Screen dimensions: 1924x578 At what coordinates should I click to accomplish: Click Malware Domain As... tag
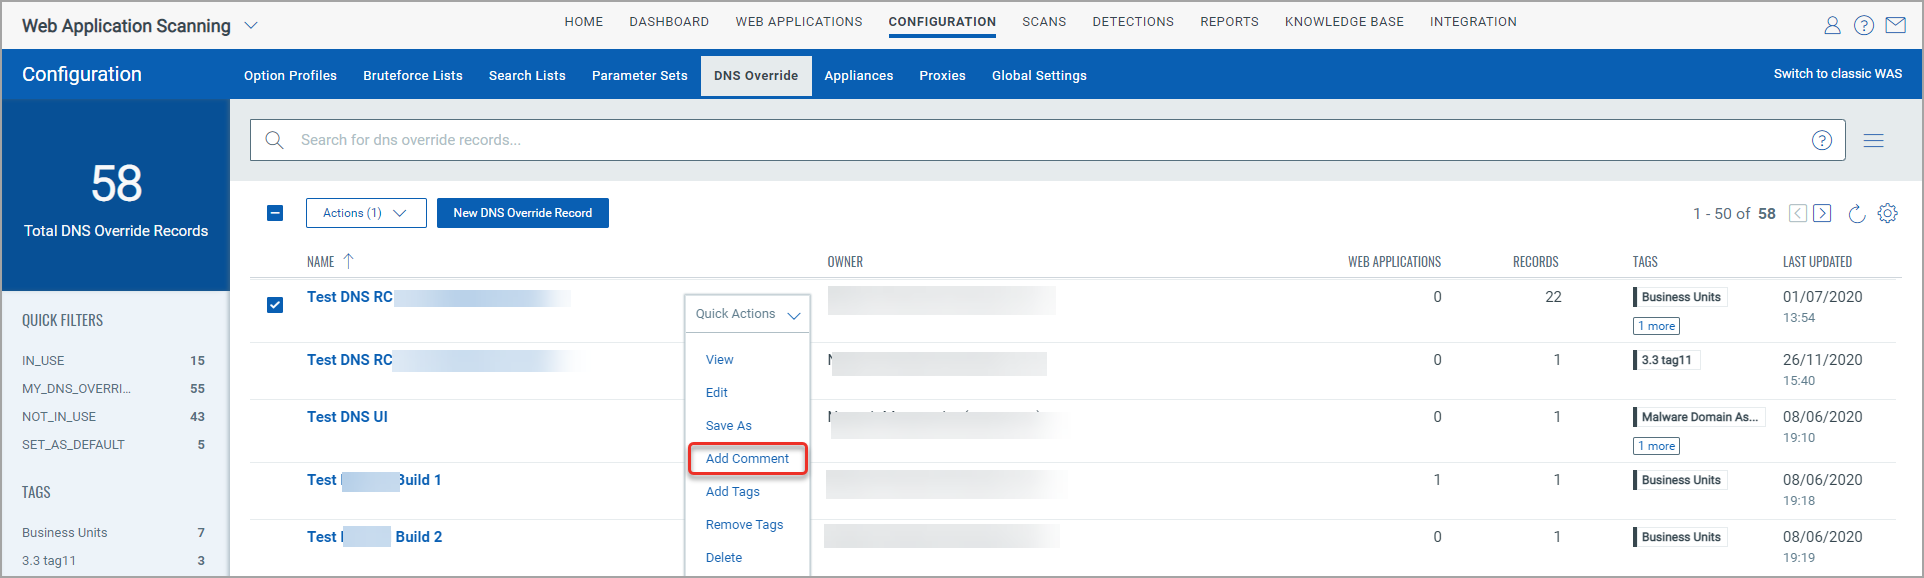coord(1699,417)
